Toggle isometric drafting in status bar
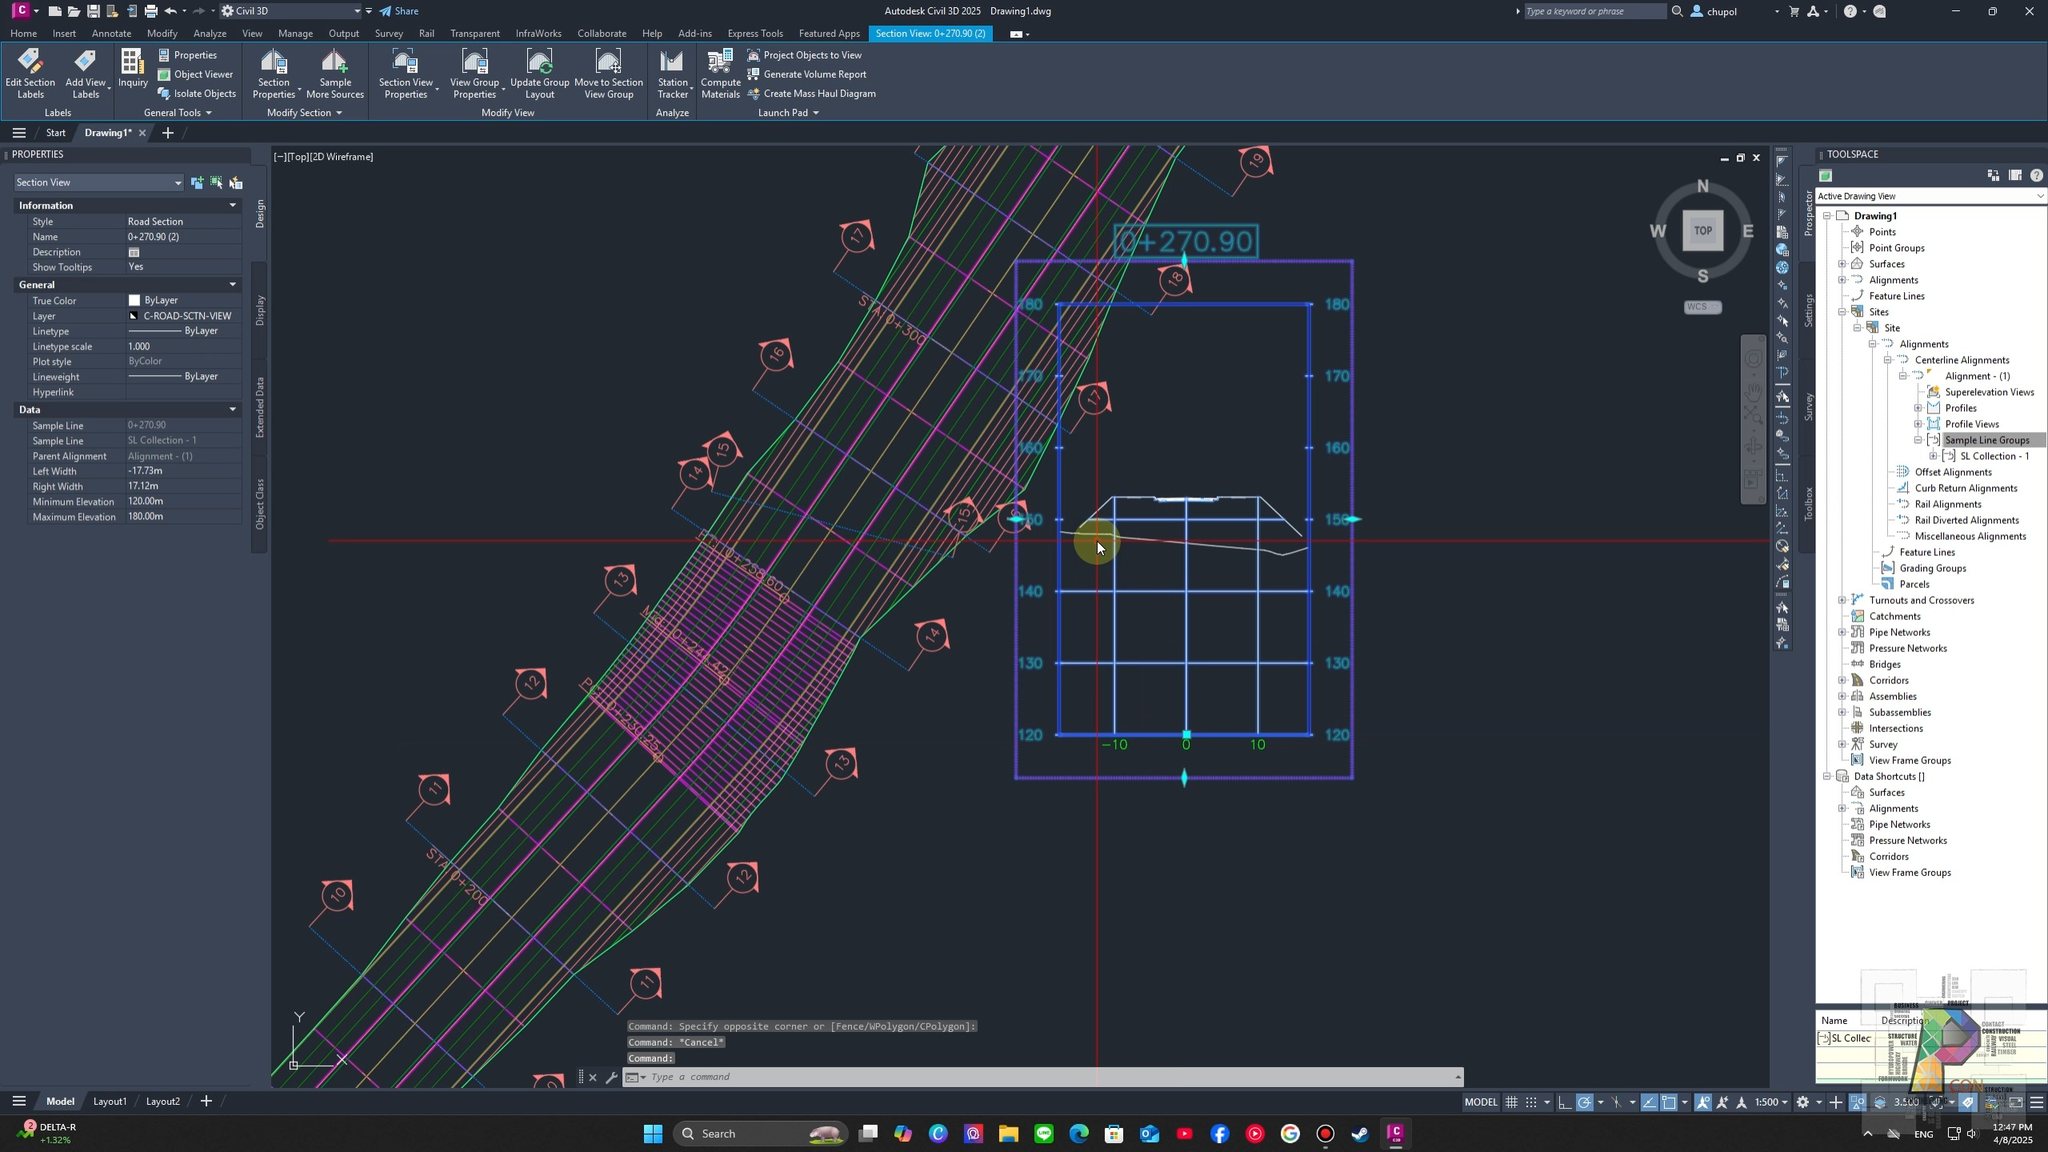 coord(1617,1102)
